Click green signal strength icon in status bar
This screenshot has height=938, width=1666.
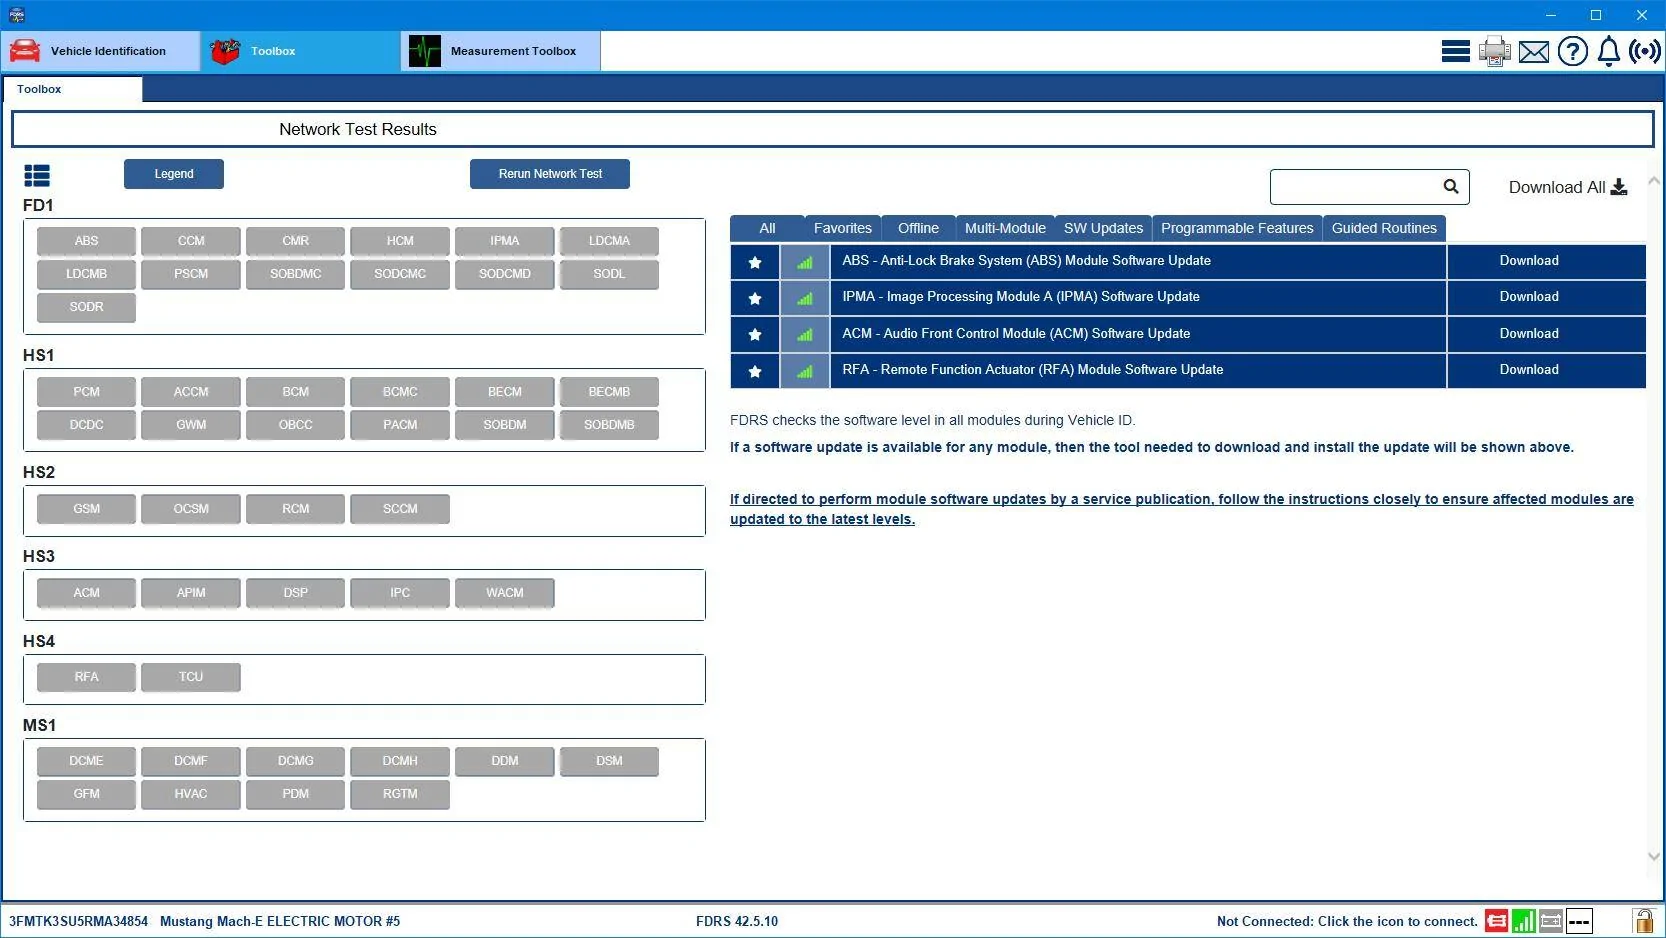coord(1524,921)
